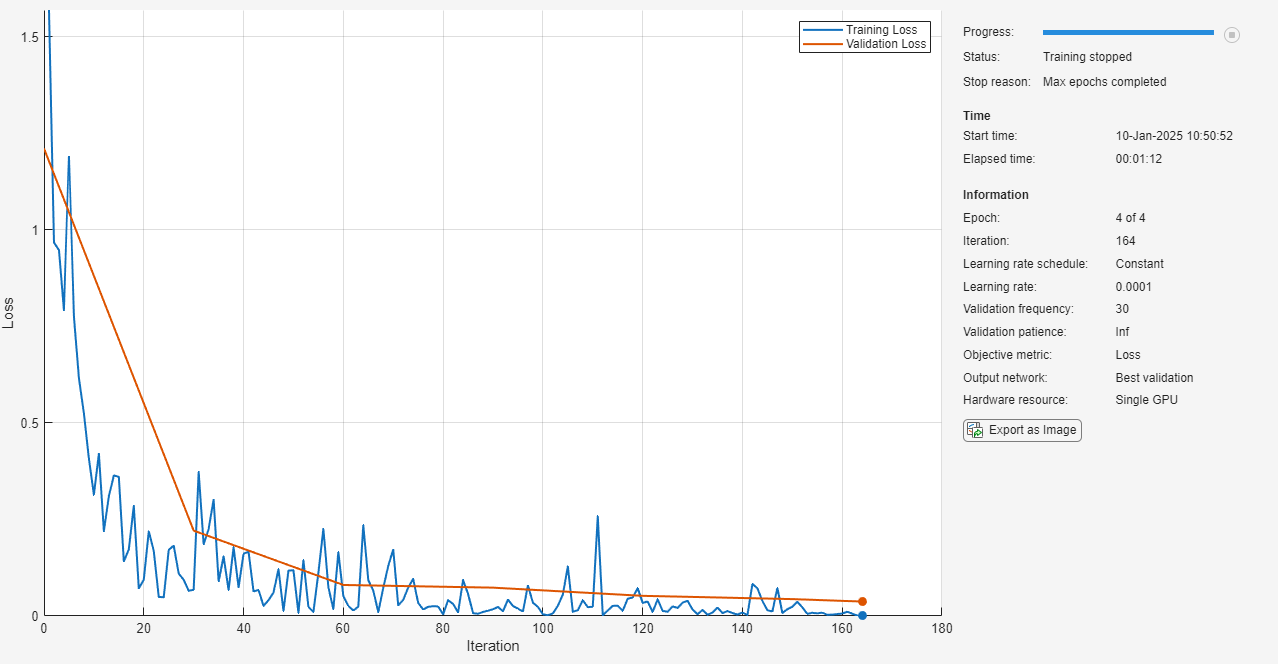
Task: Click the 'Single GPU' hardware resource value
Action: pos(1146,400)
